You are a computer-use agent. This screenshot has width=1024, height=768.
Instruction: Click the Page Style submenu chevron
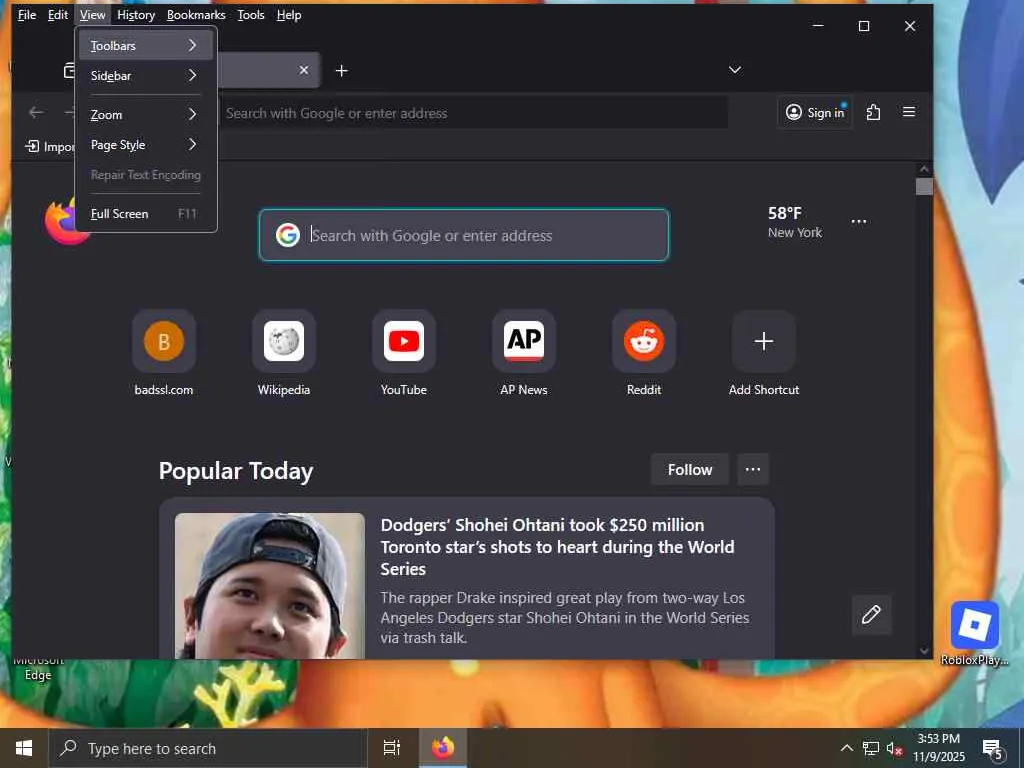click(x=192, y=144)
